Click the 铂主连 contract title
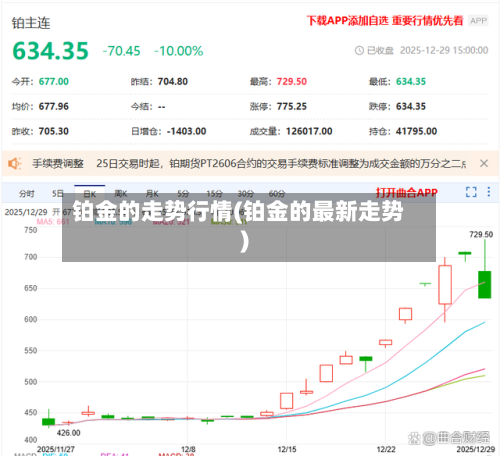The image size is (500, 456). click(31, 23)
